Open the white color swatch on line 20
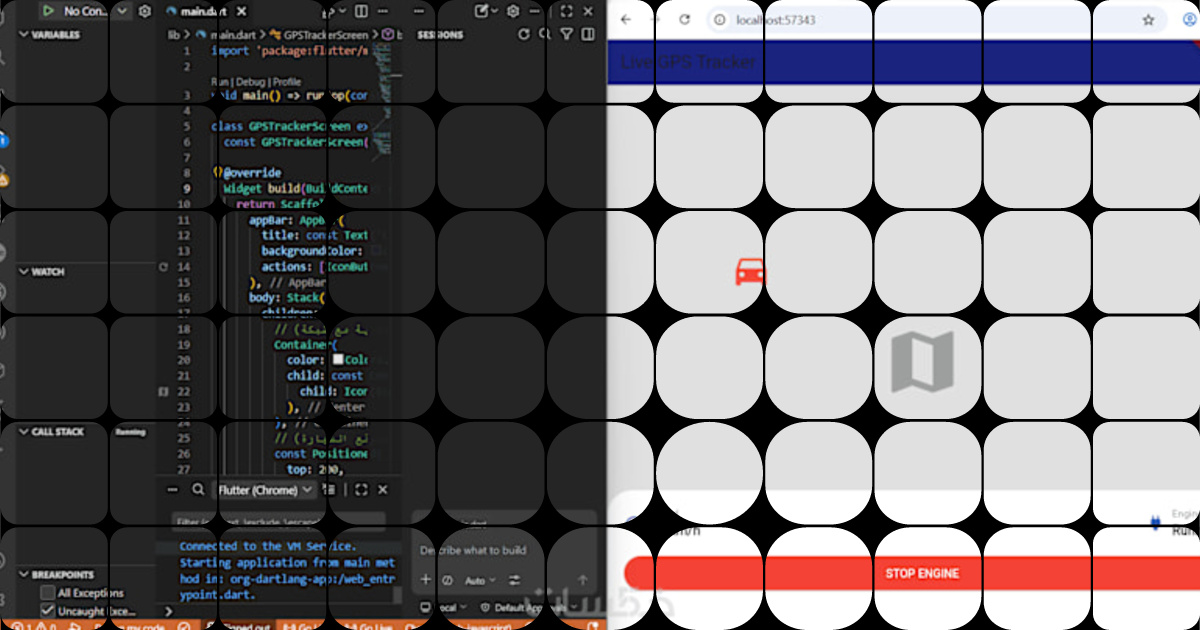Screen dimensions: 1200x630 click(x=338, y=359)
